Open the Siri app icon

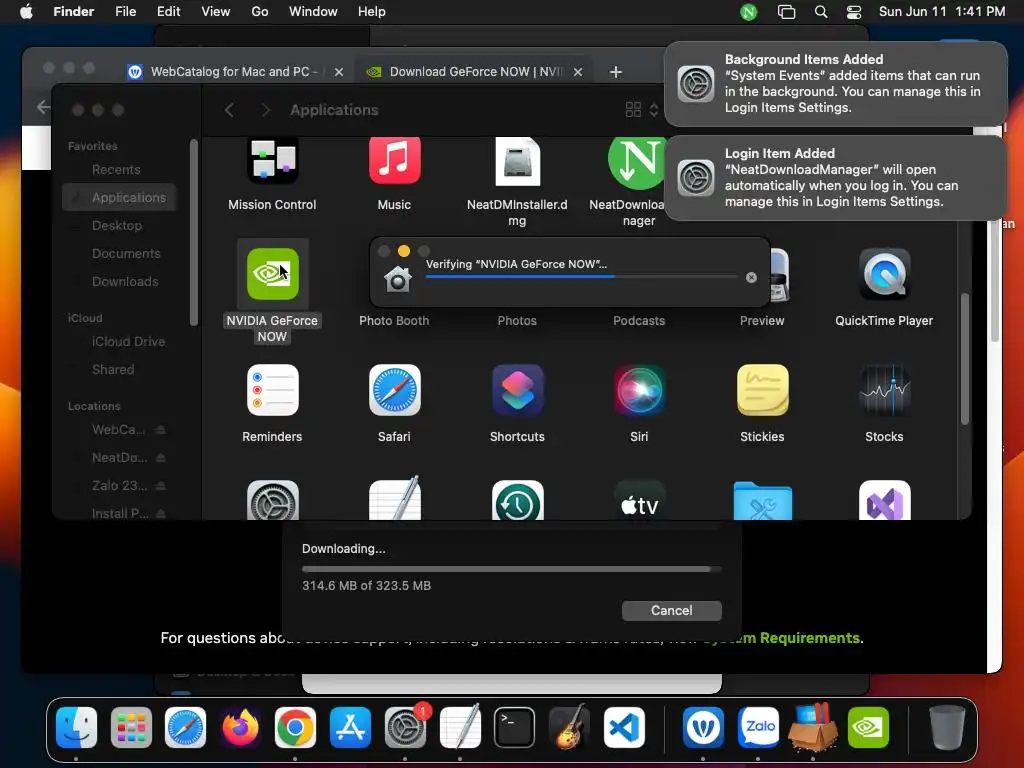(639, 390)
